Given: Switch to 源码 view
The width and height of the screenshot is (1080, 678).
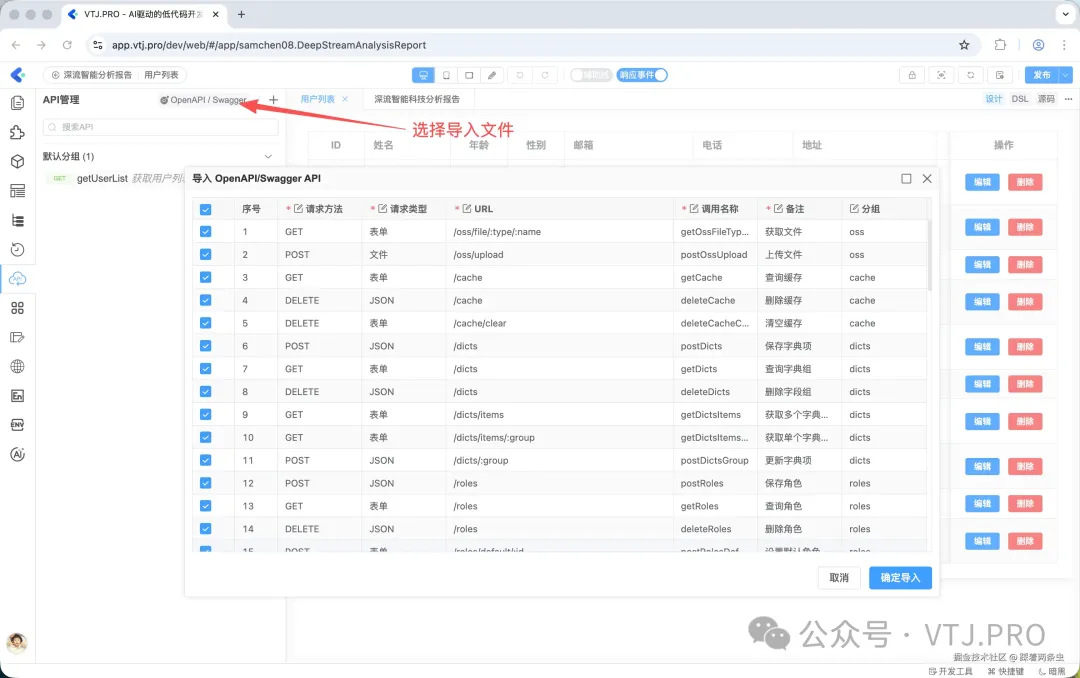Looking at the screenshot, I should (x=1046, y=99).
